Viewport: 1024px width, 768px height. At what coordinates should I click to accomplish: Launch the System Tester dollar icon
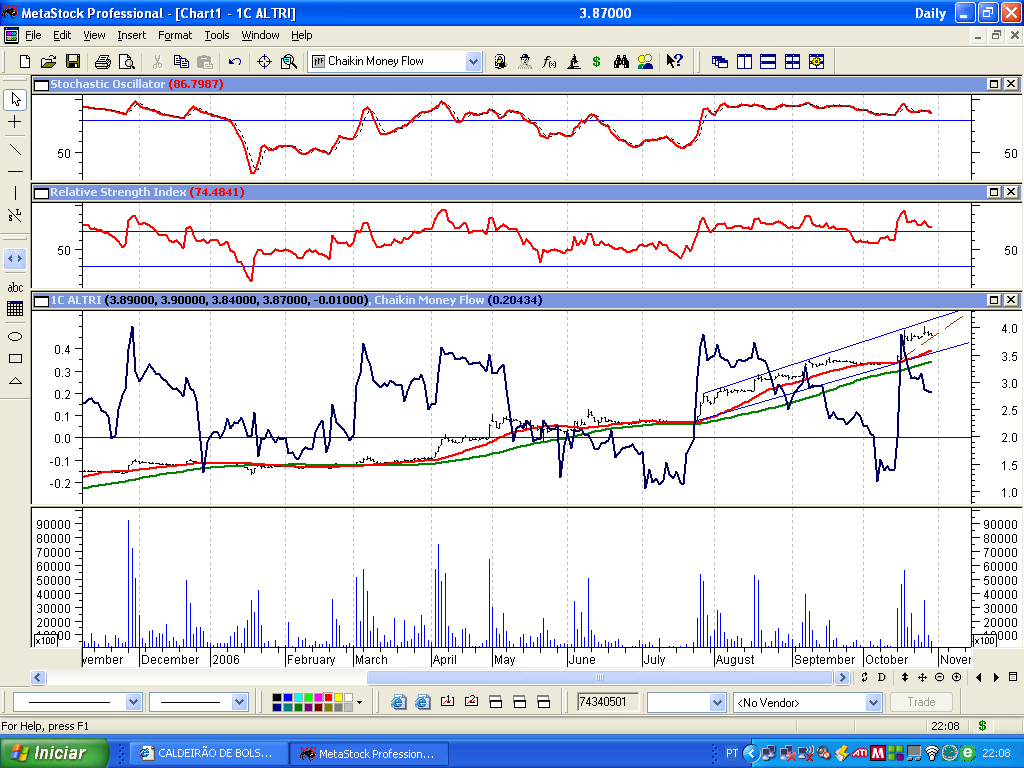tap(596, 61)
